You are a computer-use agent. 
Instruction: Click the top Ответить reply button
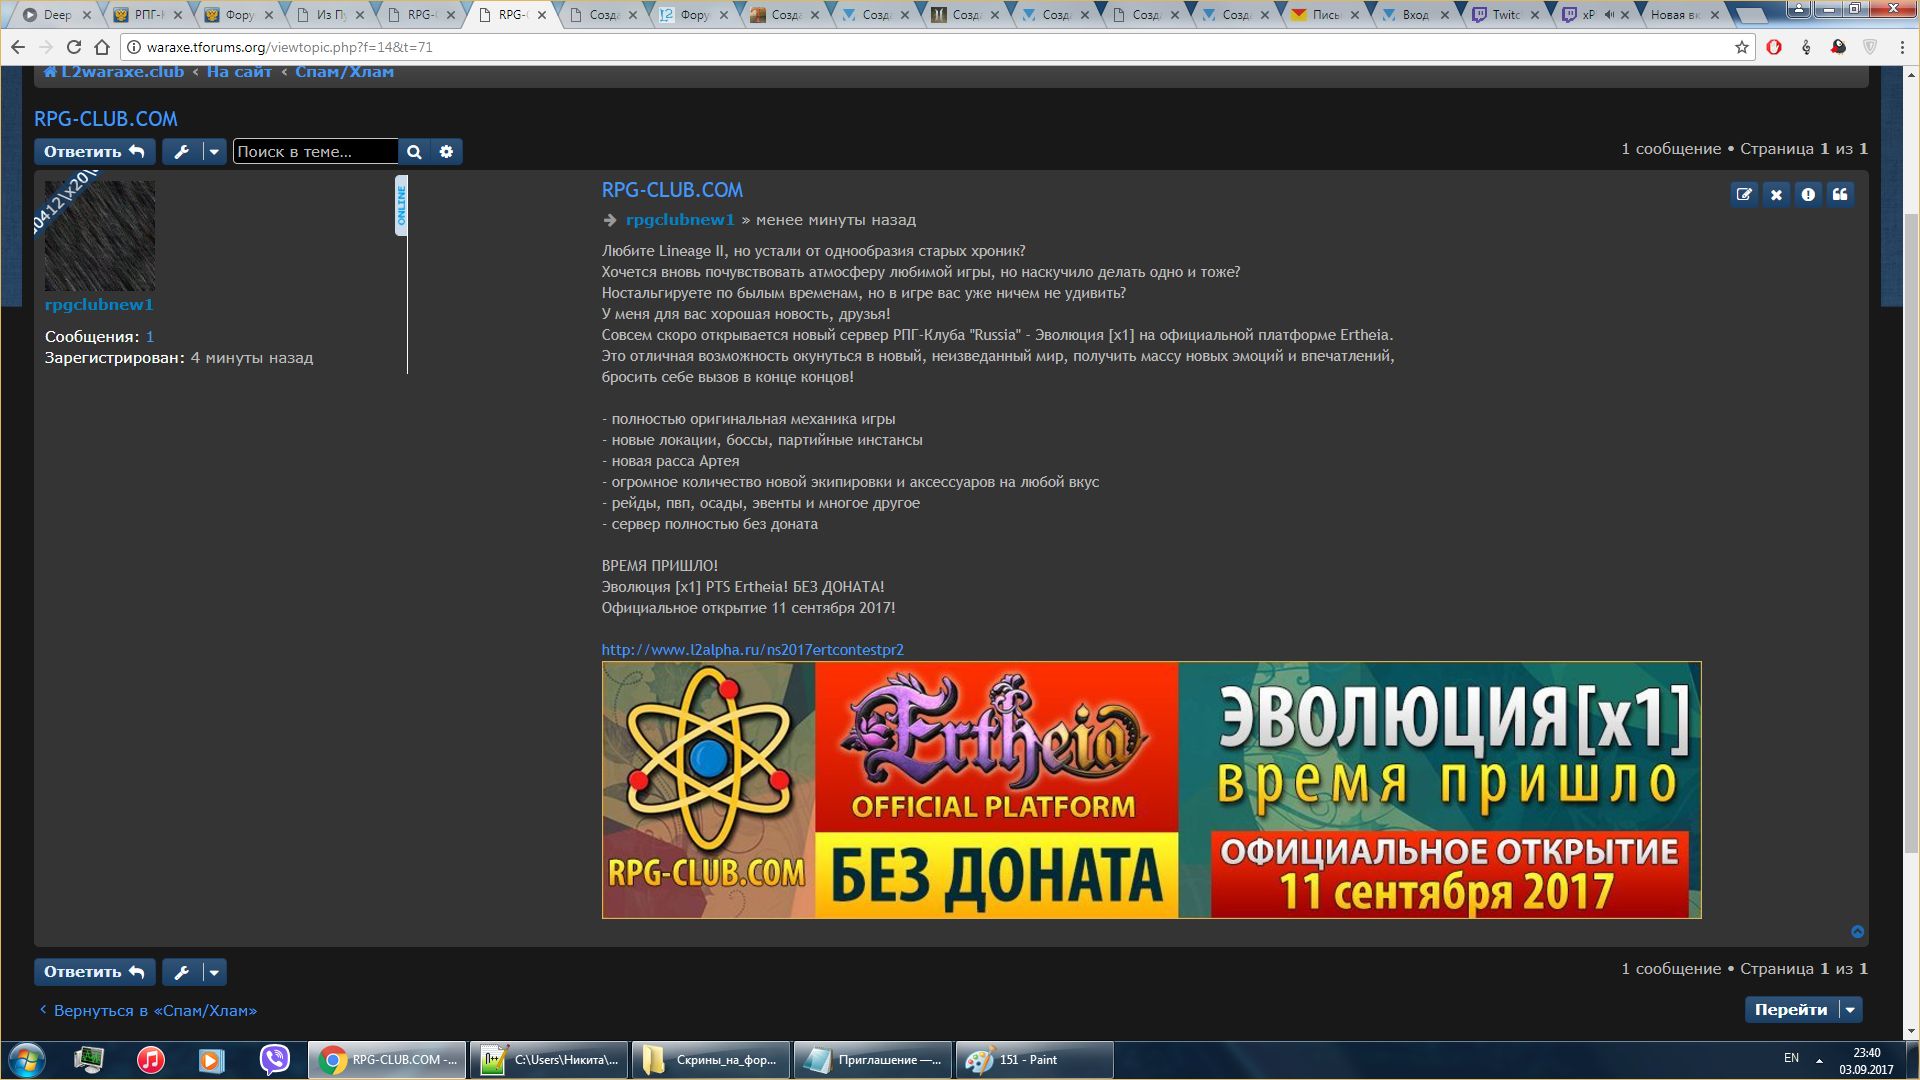click(95, 152)
